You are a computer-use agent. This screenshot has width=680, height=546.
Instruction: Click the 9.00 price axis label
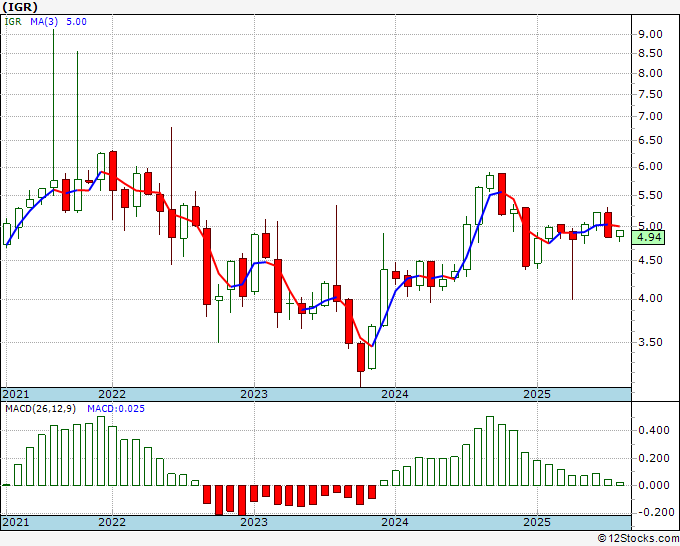click(650, 34)
